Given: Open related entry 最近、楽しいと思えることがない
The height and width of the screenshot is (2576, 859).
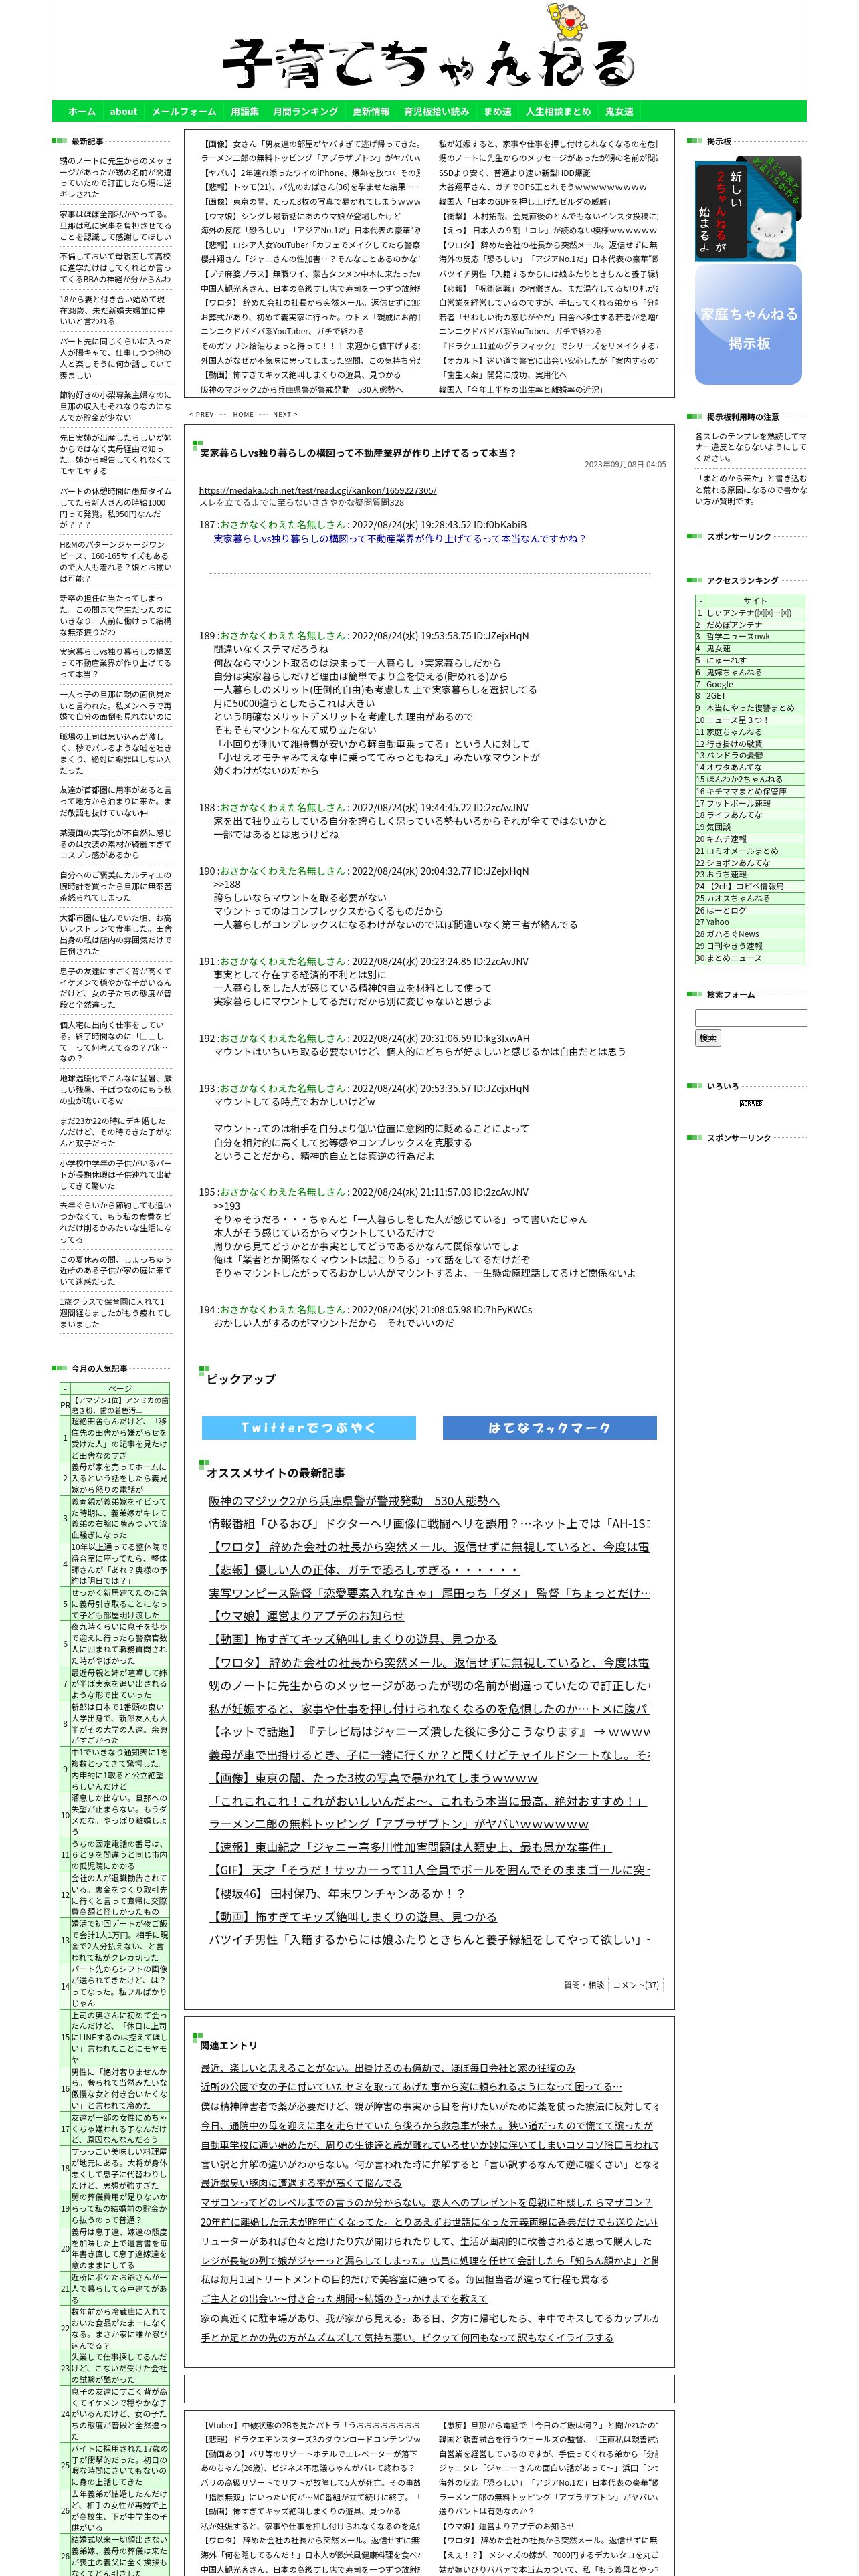Looking at the screenshot, I should pyautogui.click(x=388, y=2068).
